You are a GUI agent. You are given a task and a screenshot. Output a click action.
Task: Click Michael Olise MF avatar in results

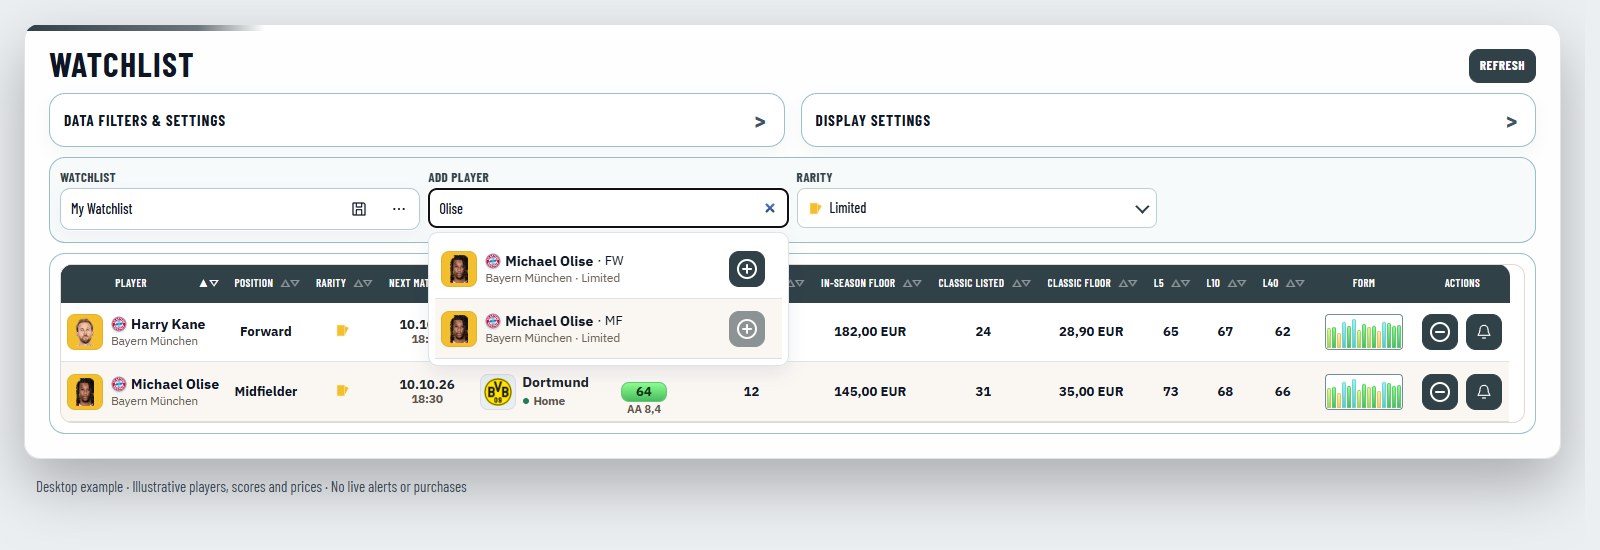459,329
